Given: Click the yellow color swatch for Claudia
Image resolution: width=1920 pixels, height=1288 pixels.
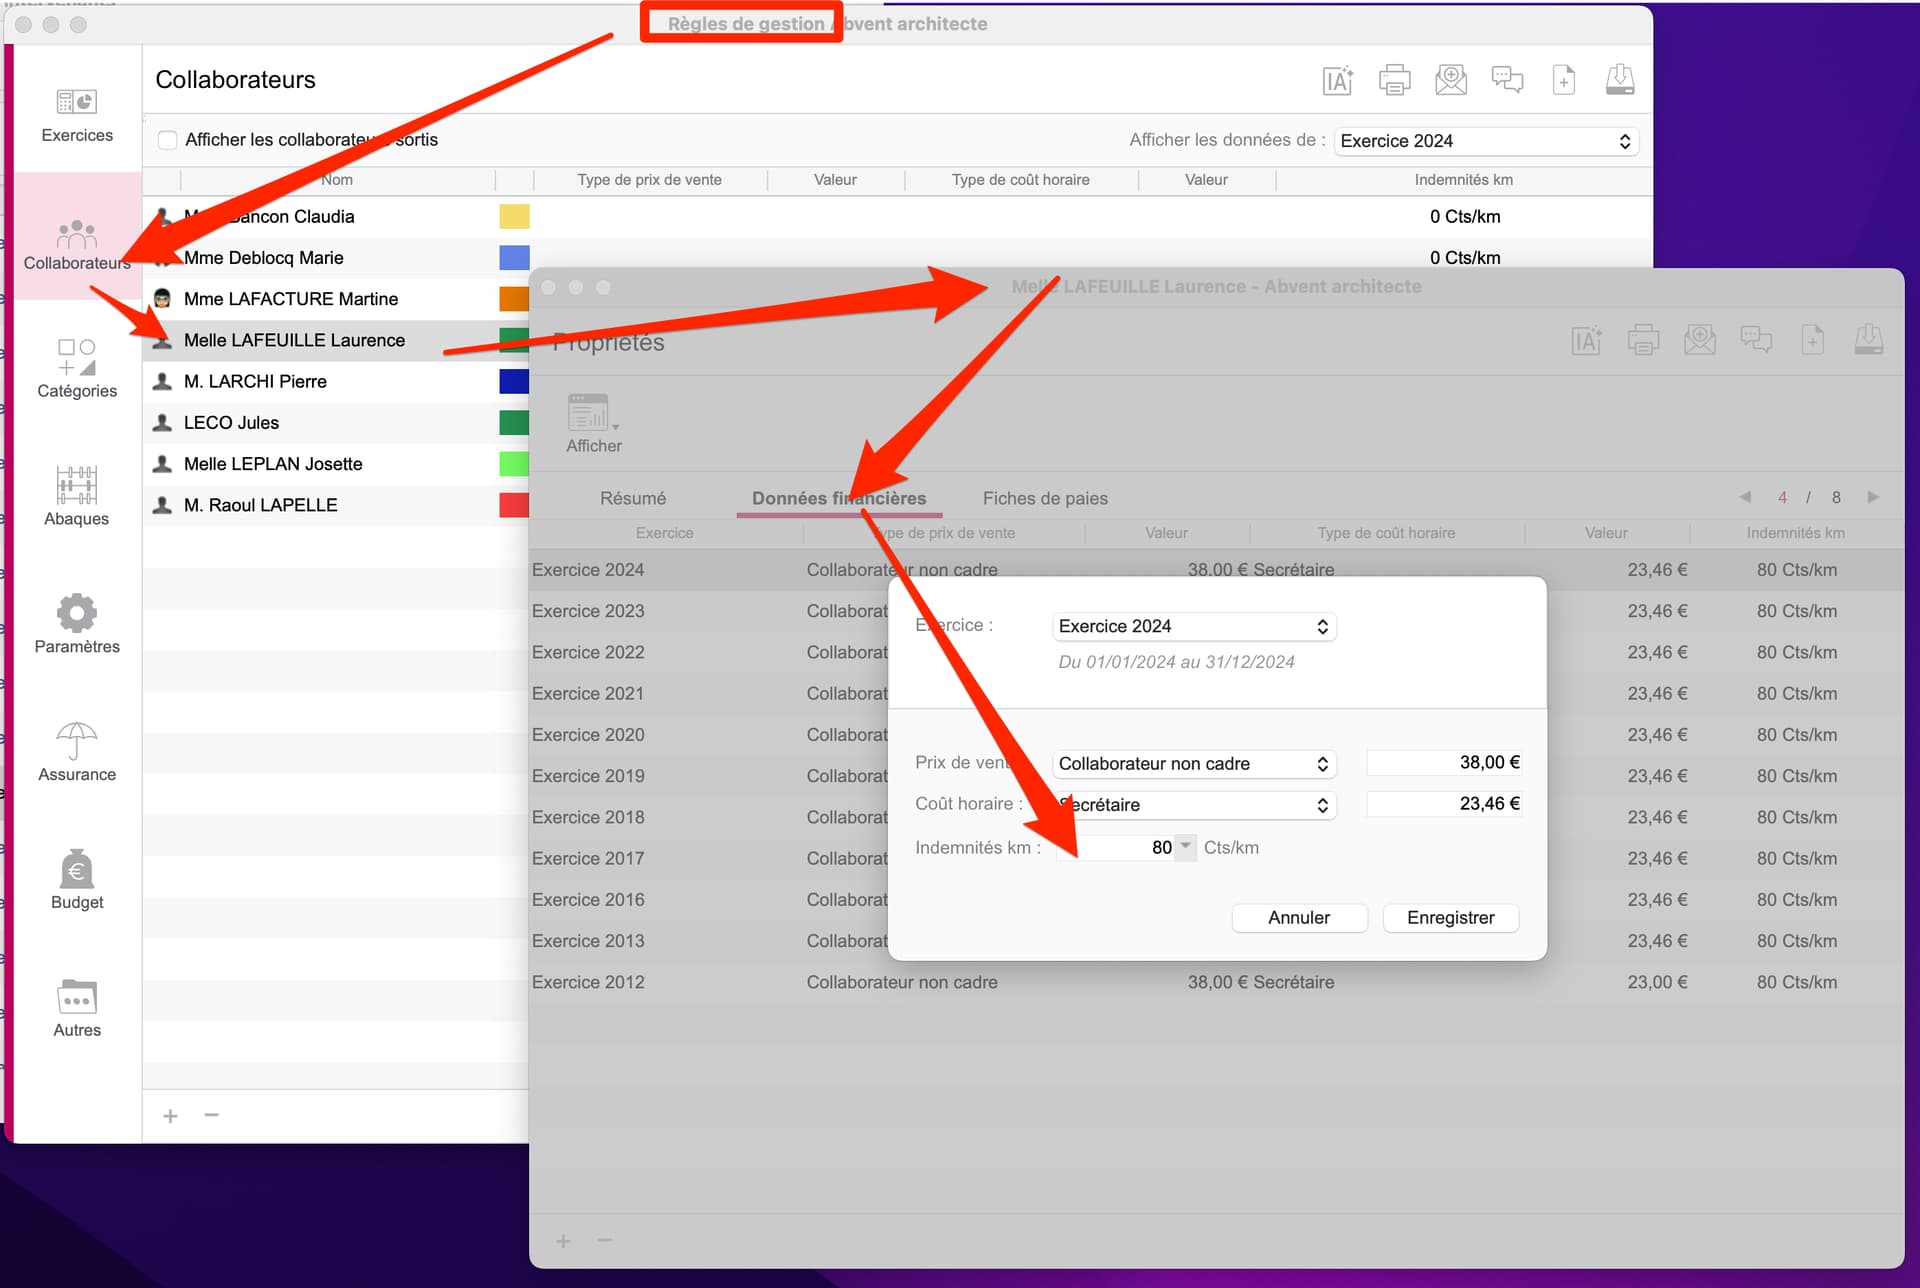Looking at the screenshot, I should [x=514, y=217].
